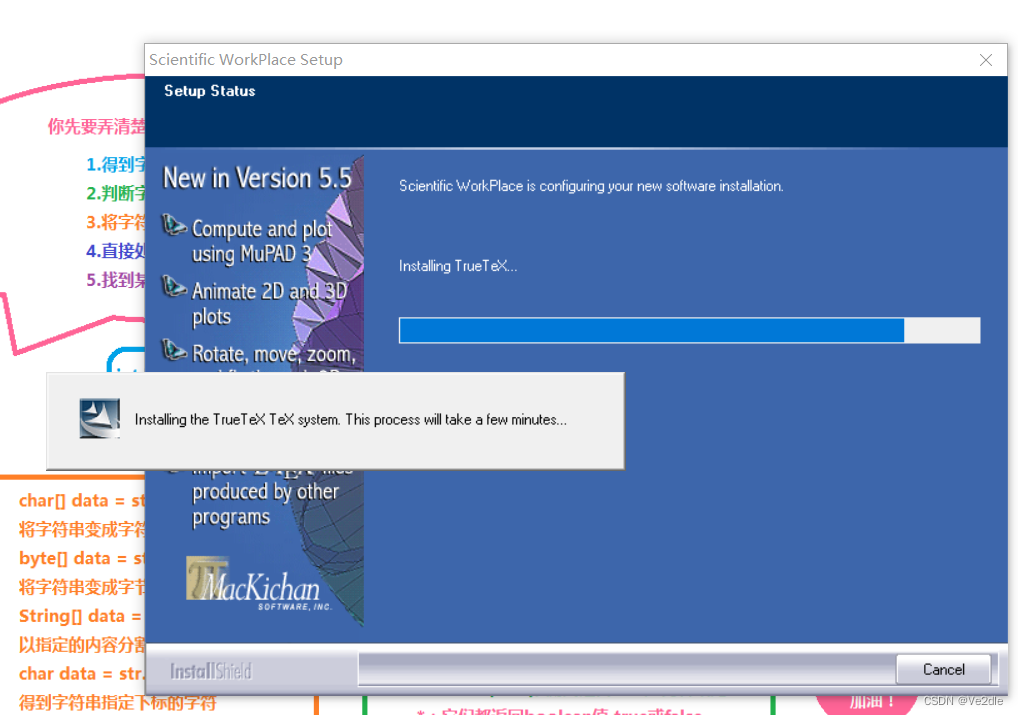
Task: Click the MacKichan Software logo
Action: coord(258,584)
